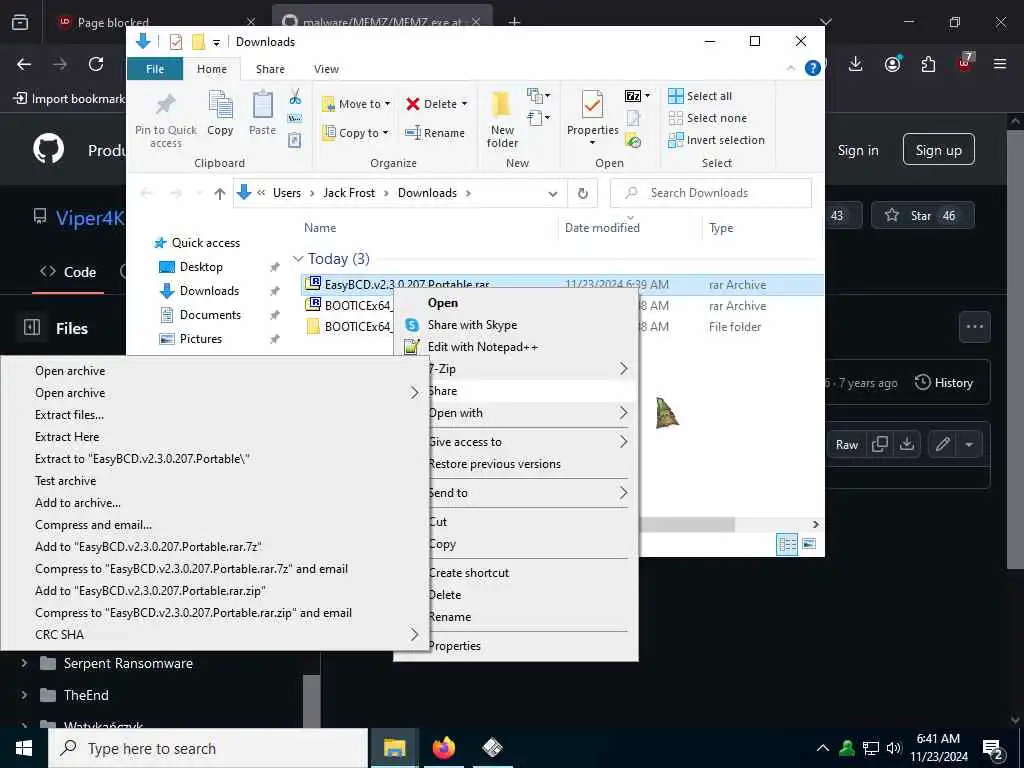Screen dimensions: 1024x768
Task: Click the refresh button beside address bar
Action: 583,193
